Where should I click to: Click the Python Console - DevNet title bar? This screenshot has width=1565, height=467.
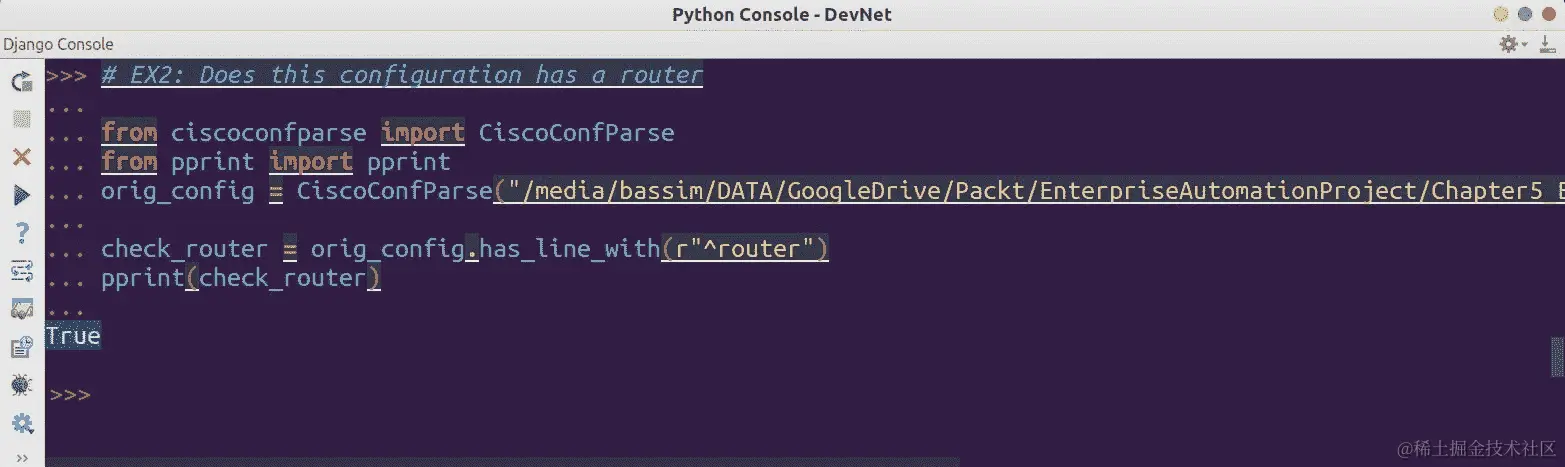(782, 14)
